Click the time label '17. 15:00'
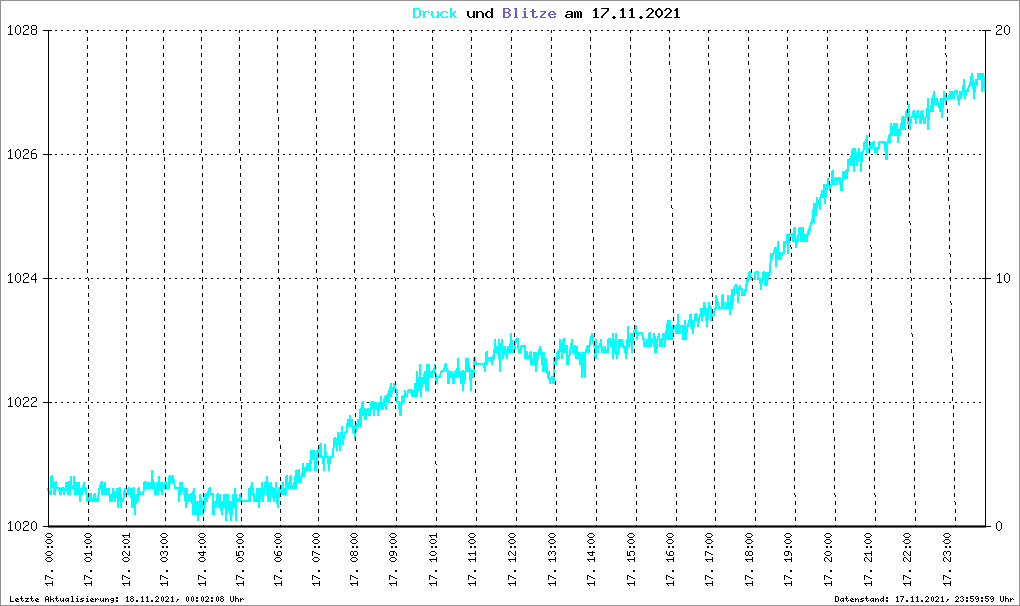The height and width of the screenshot is (606, 1020). (x=631, y=559)
